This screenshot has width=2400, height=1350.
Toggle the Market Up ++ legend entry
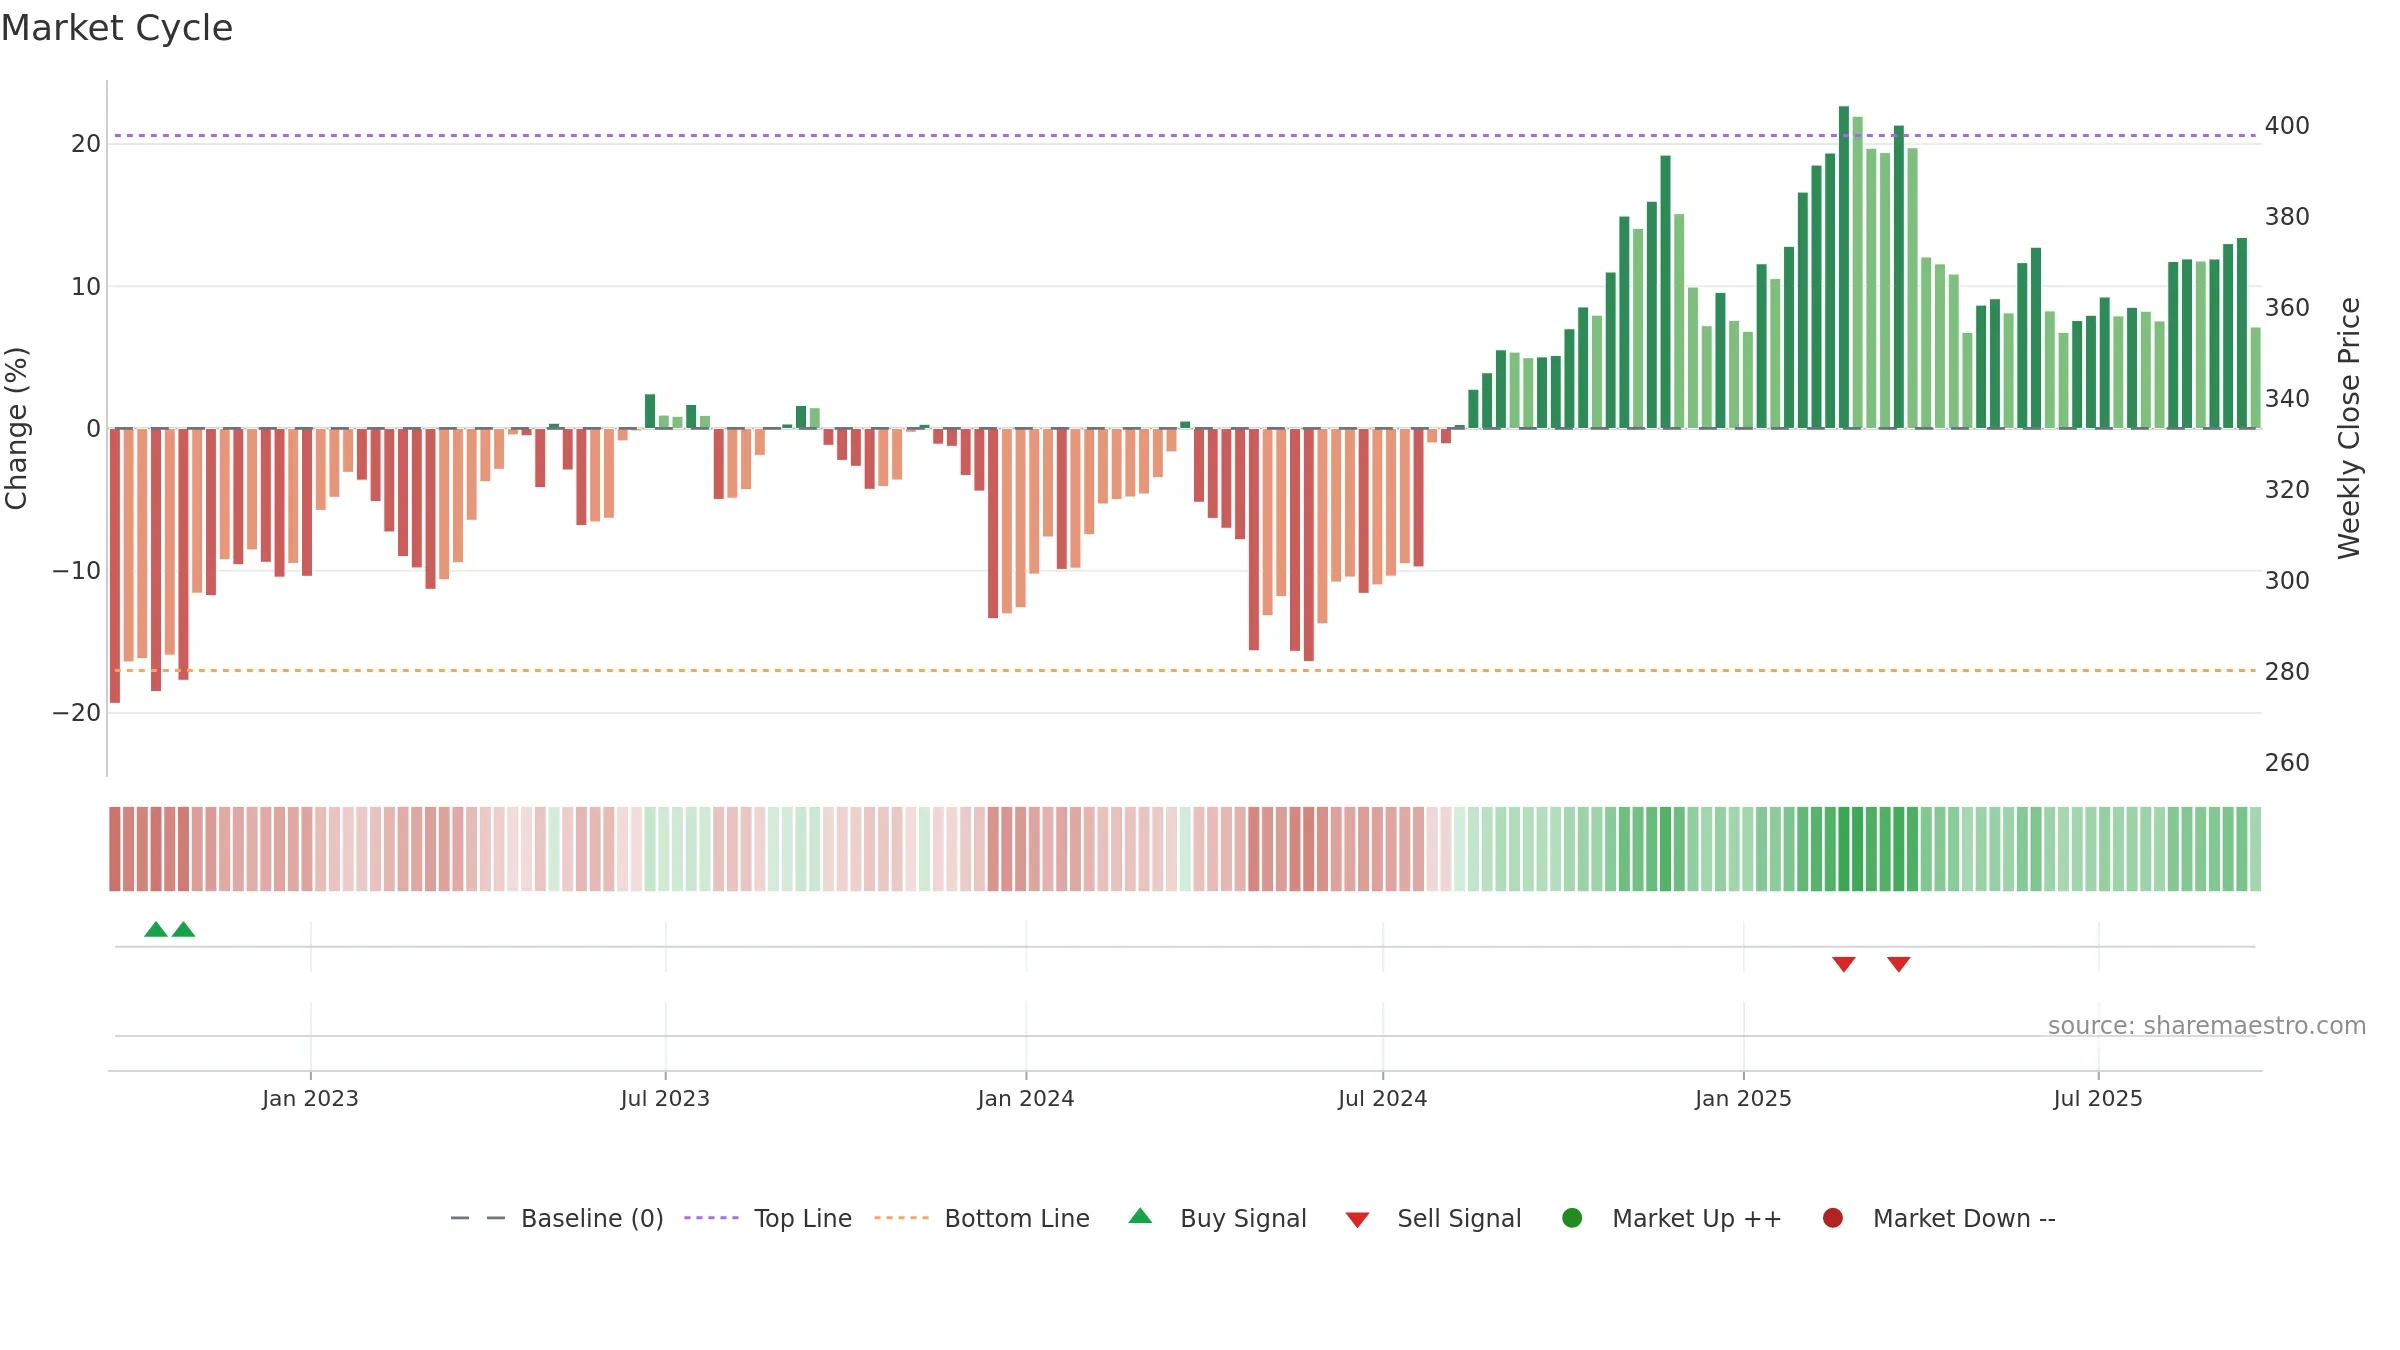point(1672,1219)
